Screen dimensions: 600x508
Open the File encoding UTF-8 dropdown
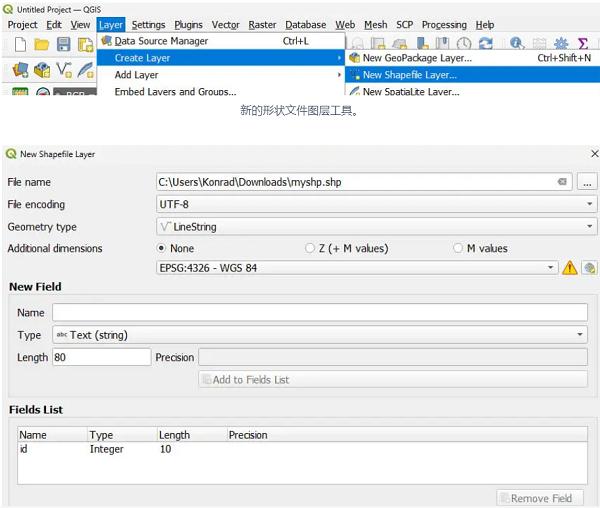[x=377, y=204]
